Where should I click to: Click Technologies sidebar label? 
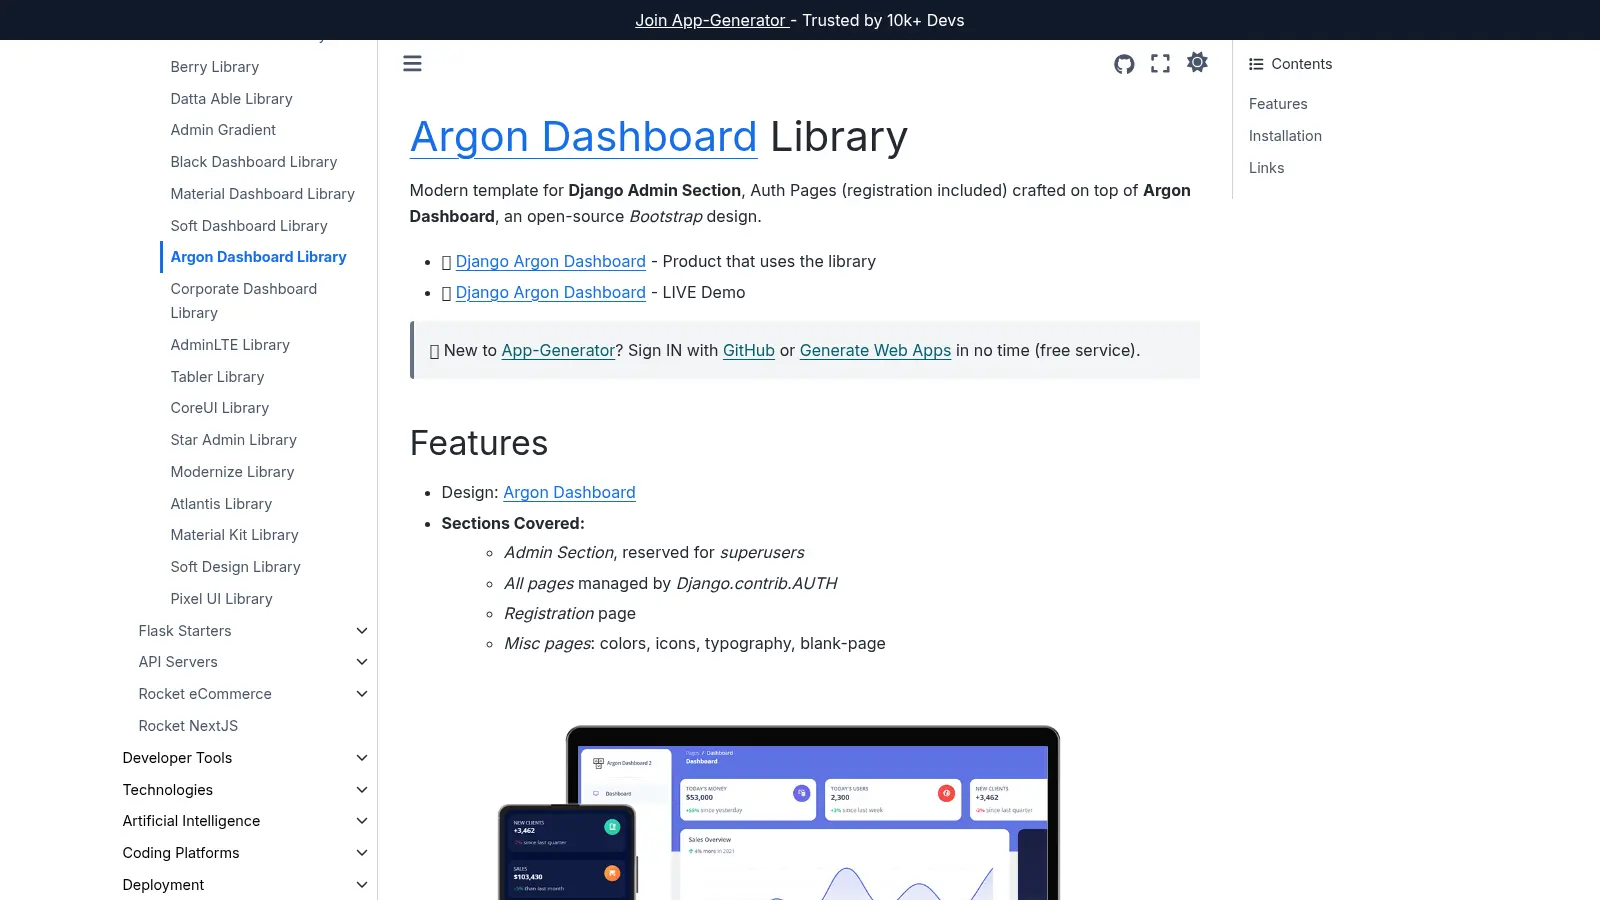point(167,790)
